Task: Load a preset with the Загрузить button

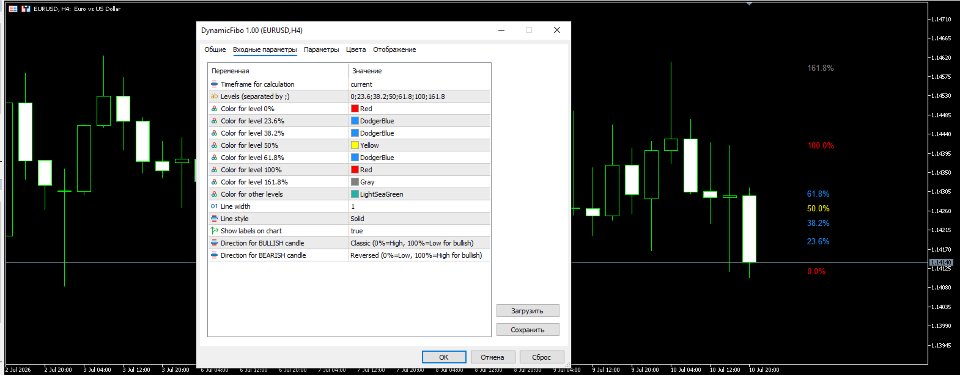Action: tap(527, 311)
